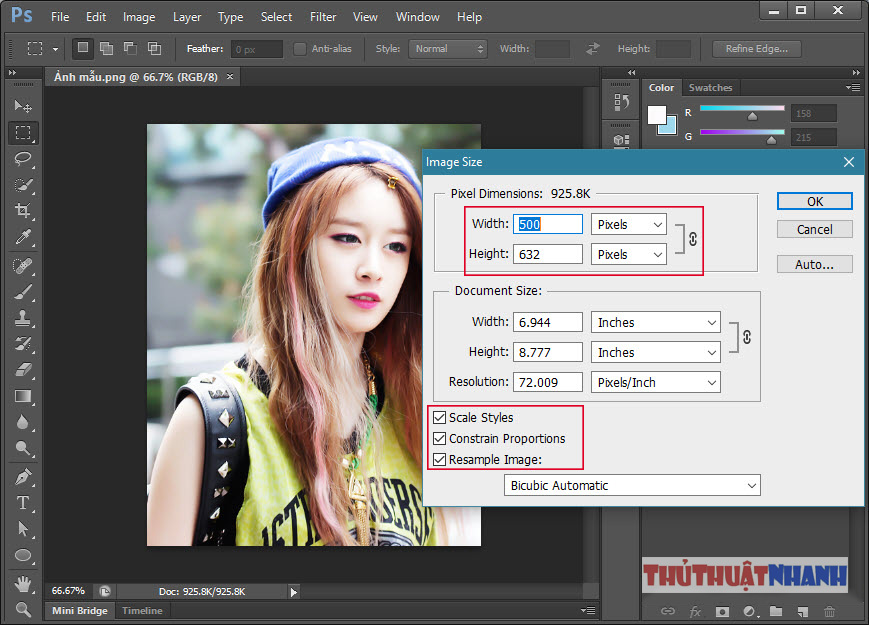The image size is (869, 625).
Task: Select the Rectangular Marquee tool in toolbox
Action: (23, 132)
